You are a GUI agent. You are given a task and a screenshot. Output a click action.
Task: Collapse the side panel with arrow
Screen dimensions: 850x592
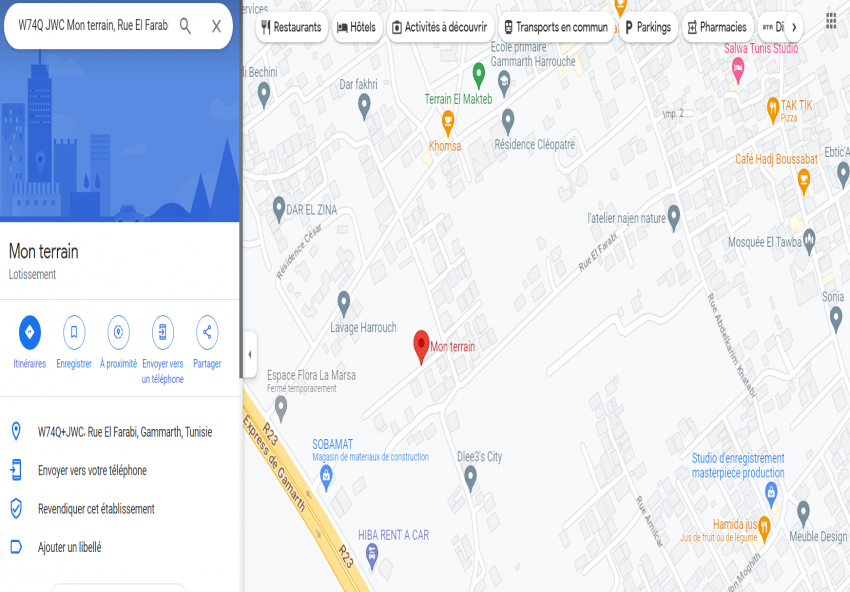click(x=249, y=355)
